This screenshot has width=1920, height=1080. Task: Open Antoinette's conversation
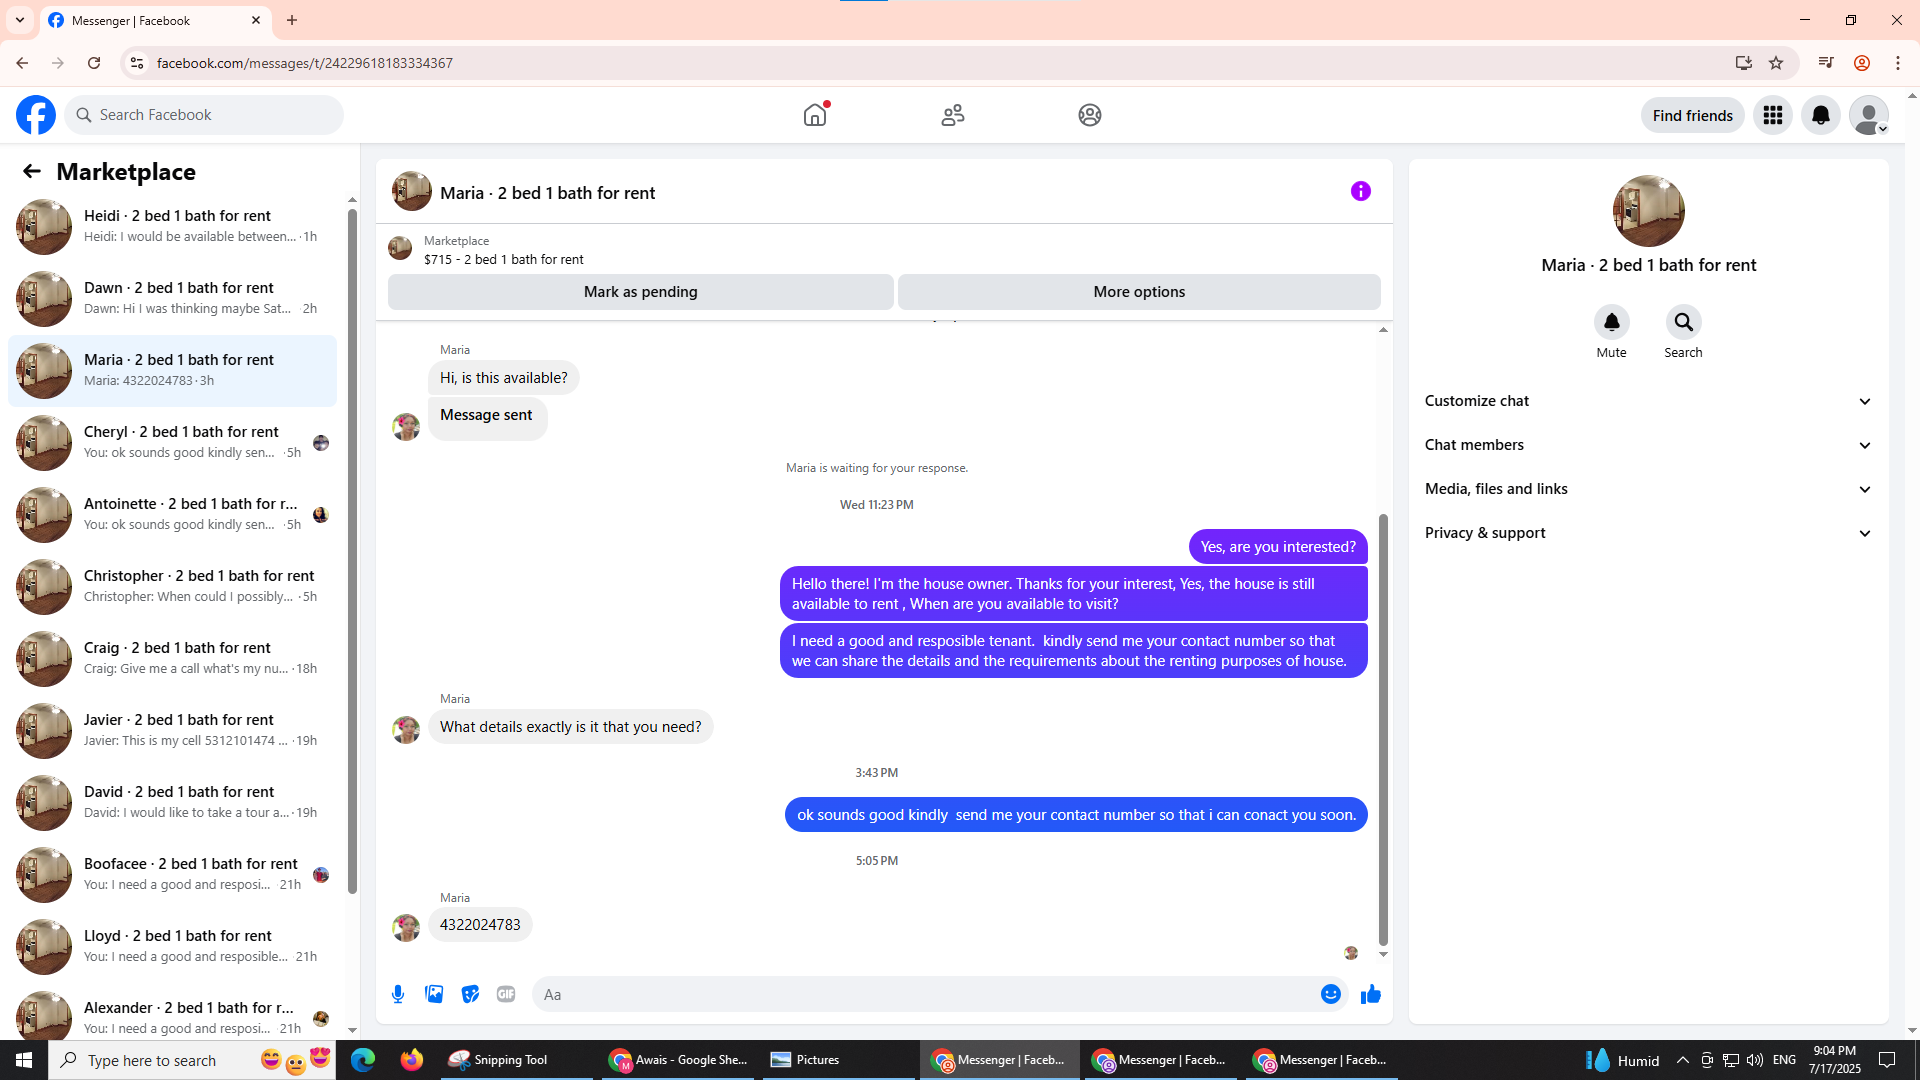click(x=172, y=514)
